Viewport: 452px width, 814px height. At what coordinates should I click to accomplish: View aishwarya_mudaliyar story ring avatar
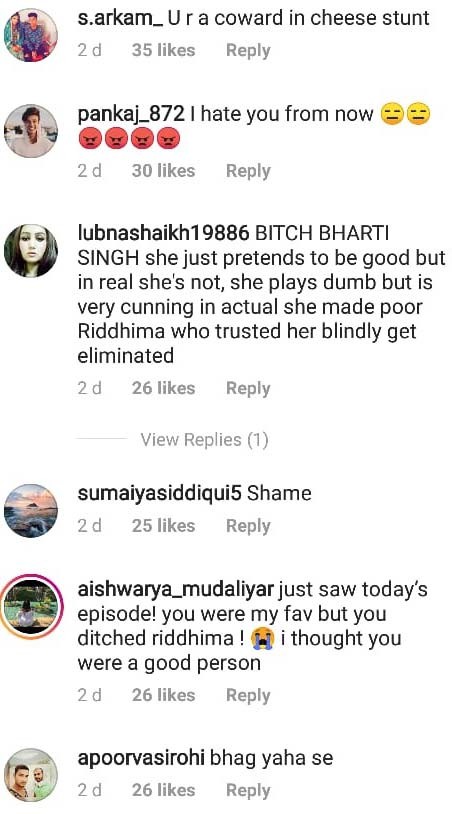[33, 606]
